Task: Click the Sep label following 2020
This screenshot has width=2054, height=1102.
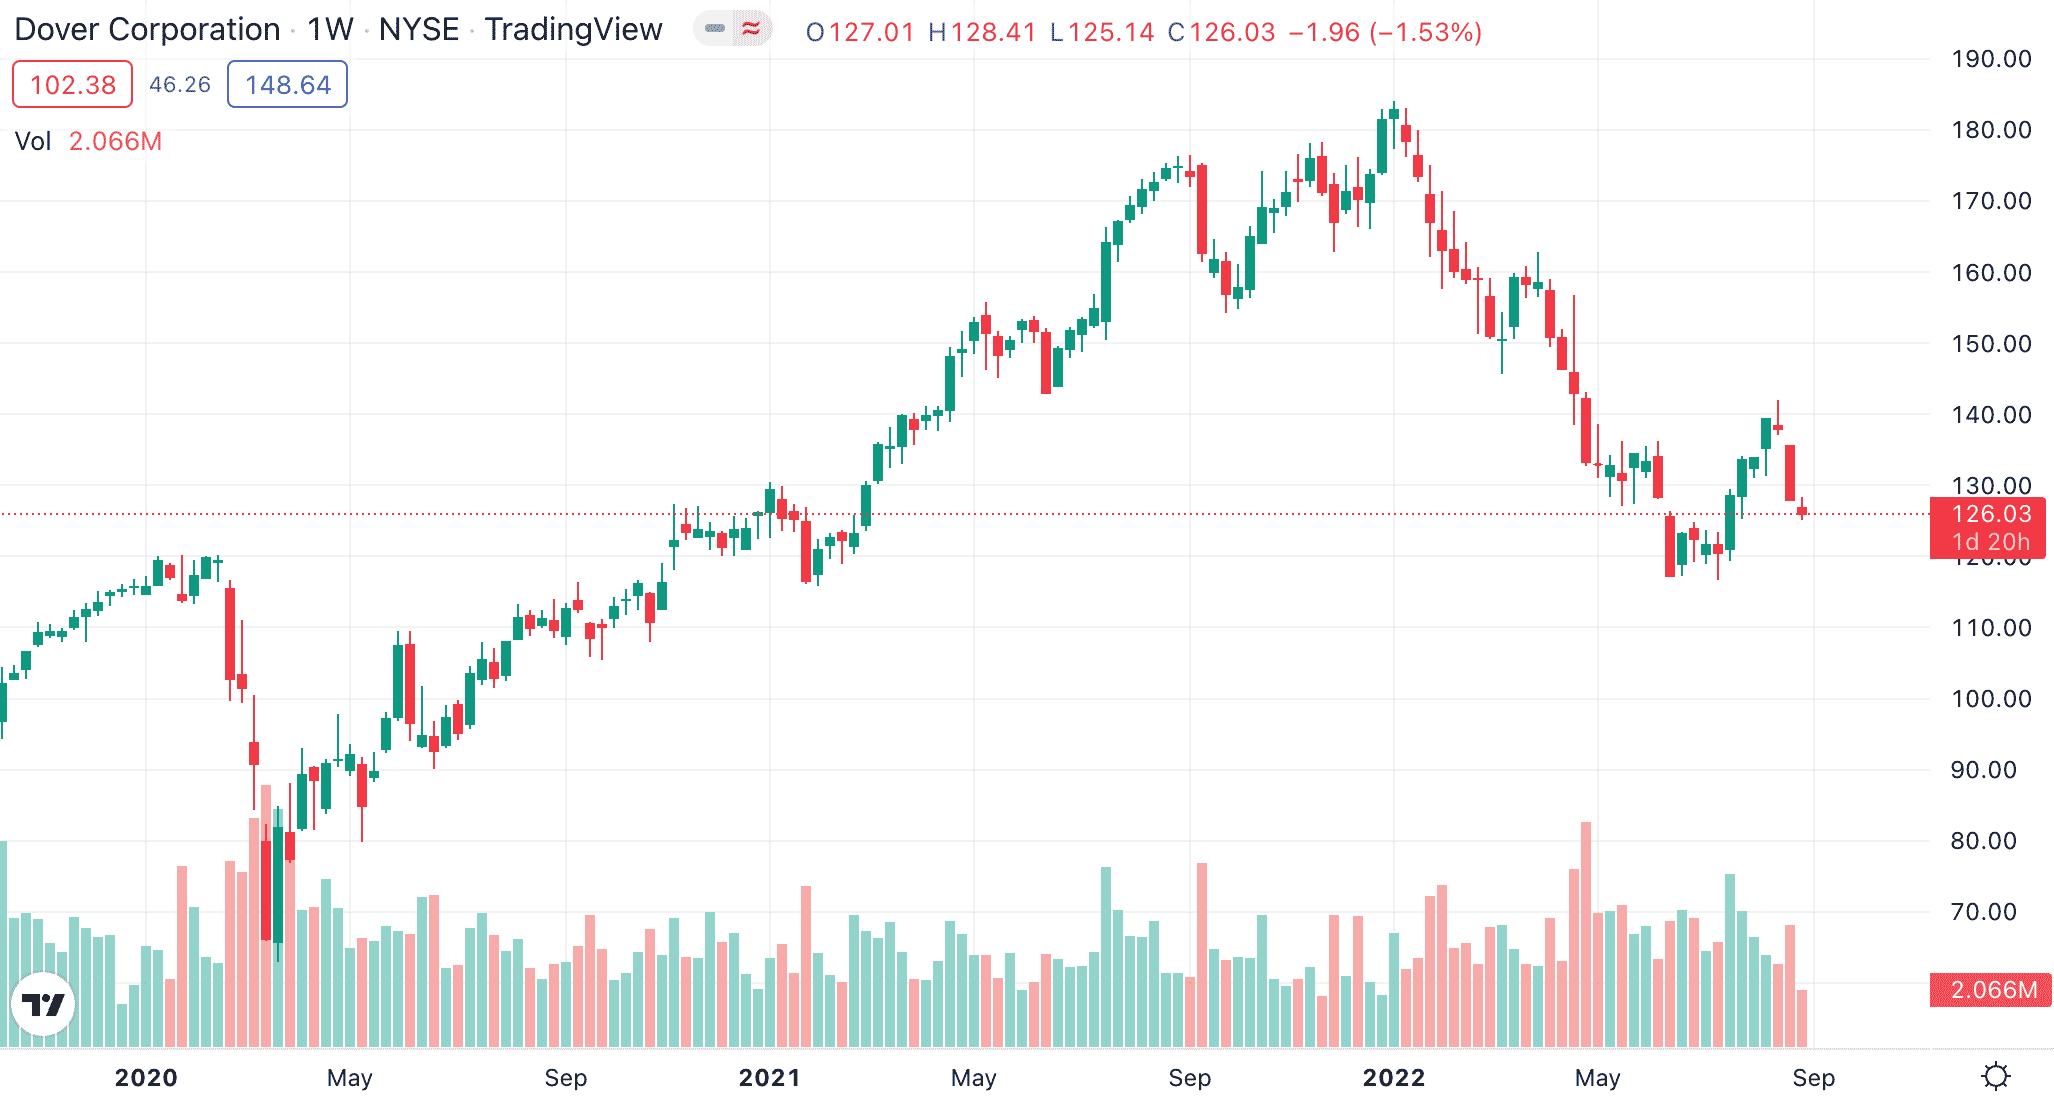Action: (566, 1078)
